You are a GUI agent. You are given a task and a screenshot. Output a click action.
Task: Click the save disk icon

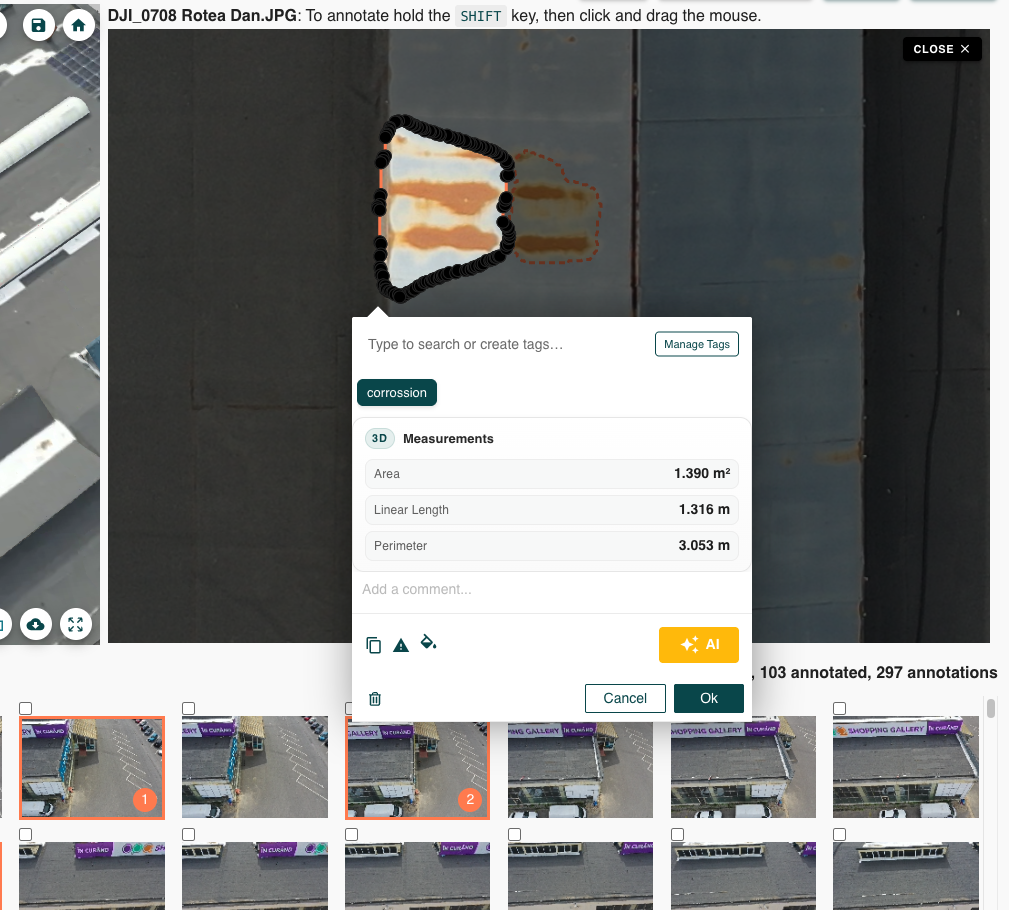pos(39,25)
